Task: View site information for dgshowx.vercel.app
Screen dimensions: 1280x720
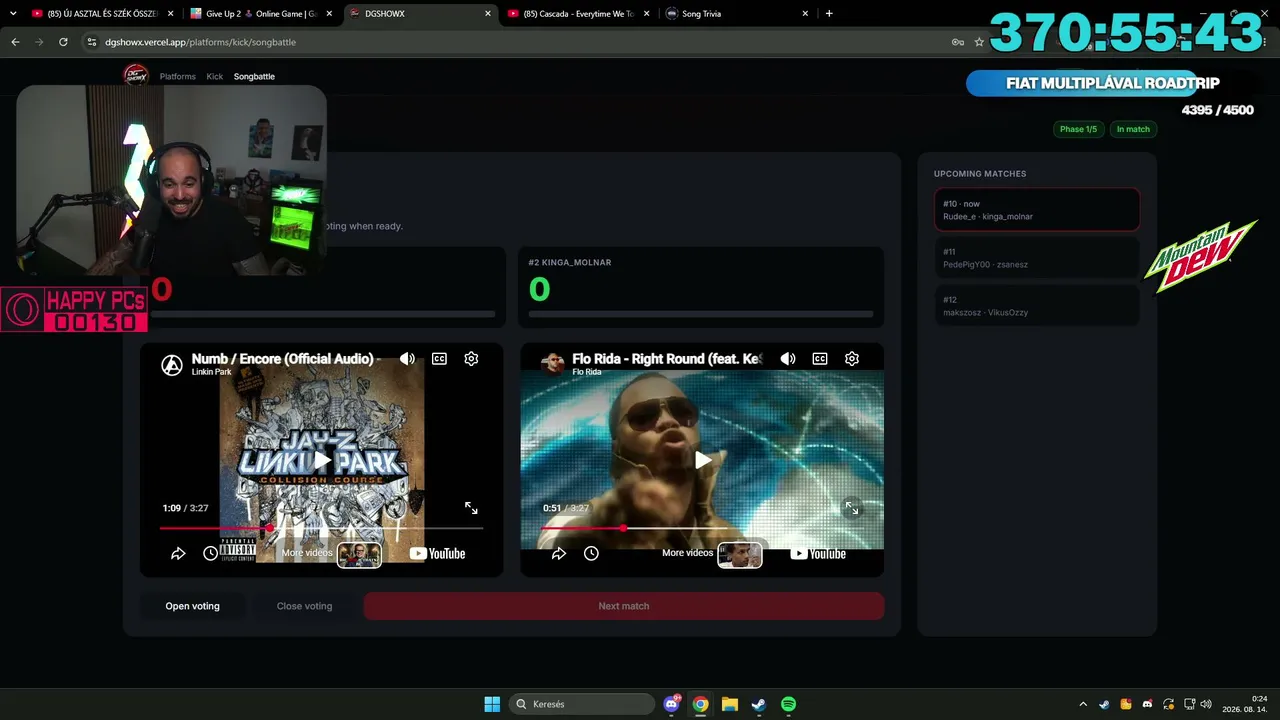Action: (x=92, y=42)
